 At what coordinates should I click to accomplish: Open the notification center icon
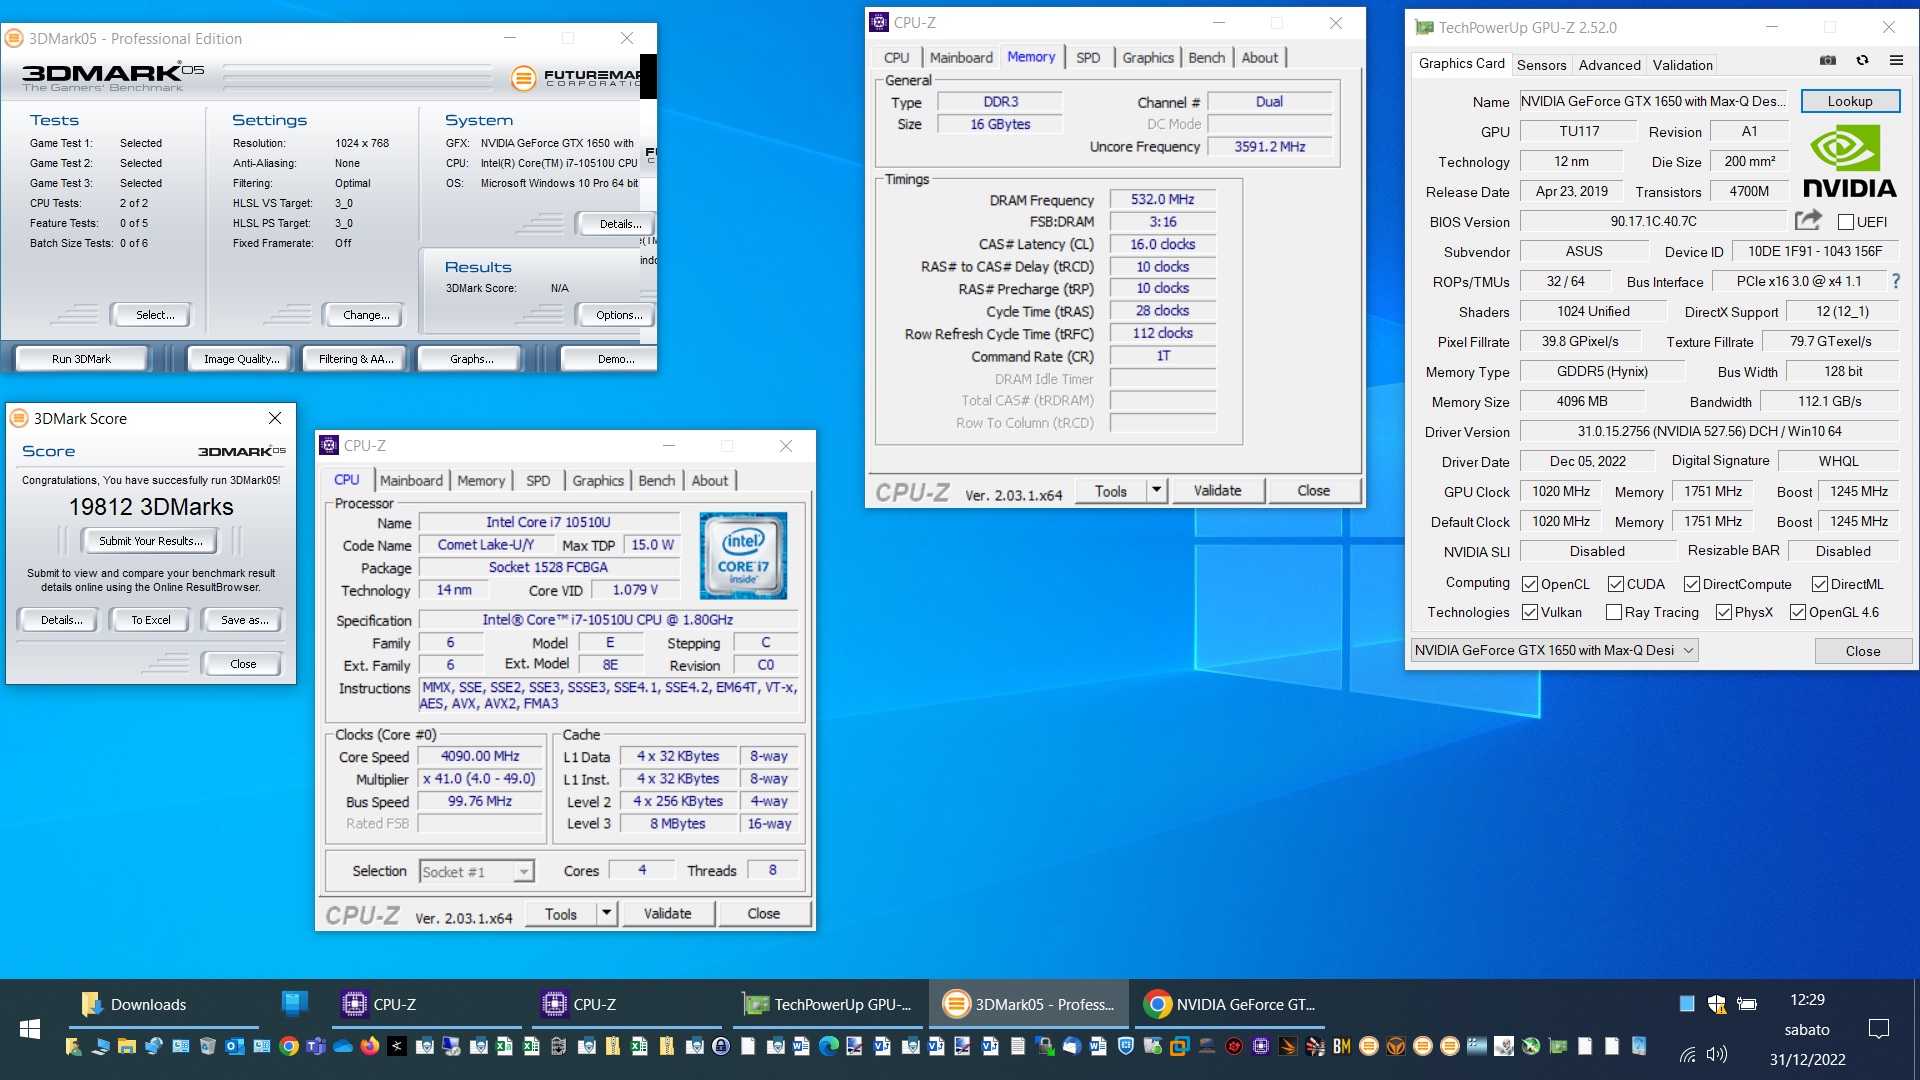1879,1028
